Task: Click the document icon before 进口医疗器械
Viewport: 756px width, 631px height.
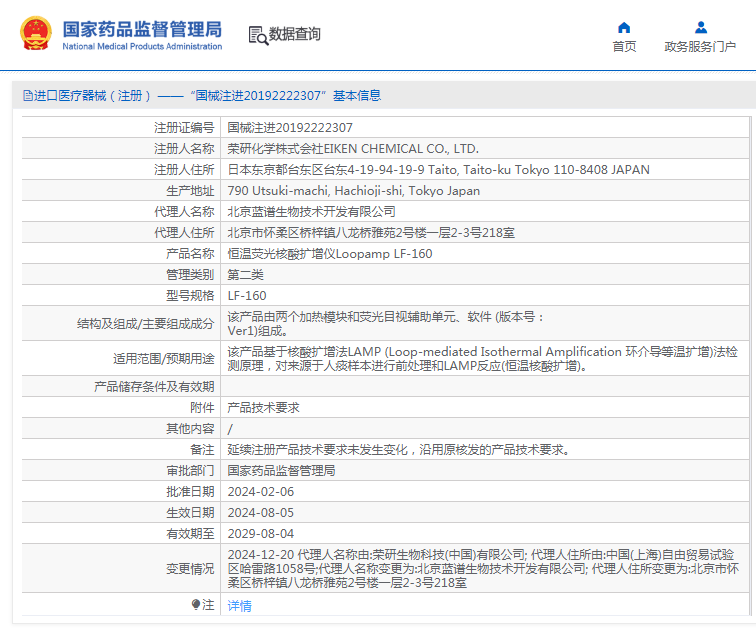Action: point(28,95)
